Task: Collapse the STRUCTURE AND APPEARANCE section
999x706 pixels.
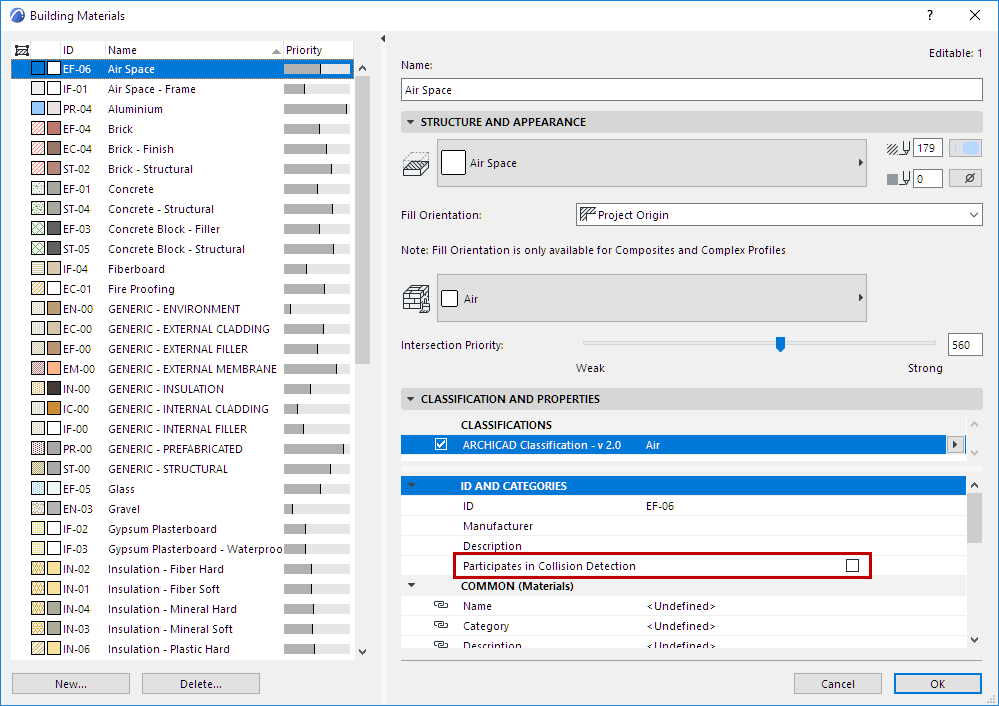Action: [411, 121]
